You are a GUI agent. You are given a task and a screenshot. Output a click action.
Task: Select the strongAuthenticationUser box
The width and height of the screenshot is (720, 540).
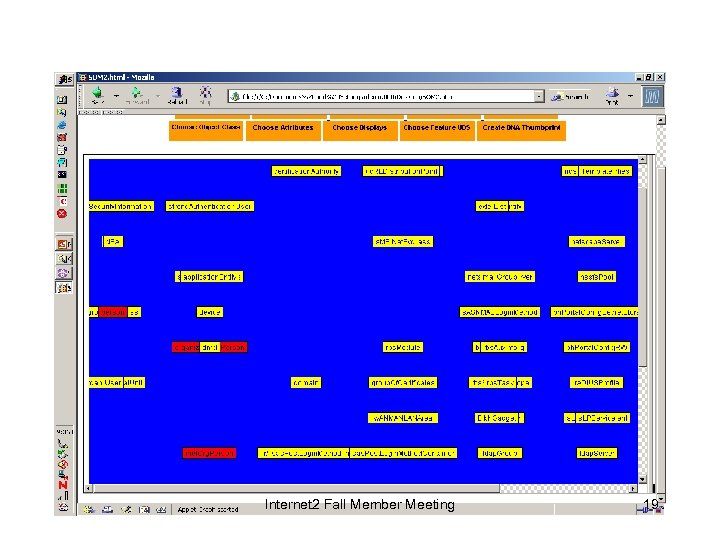tap(210, 206)
